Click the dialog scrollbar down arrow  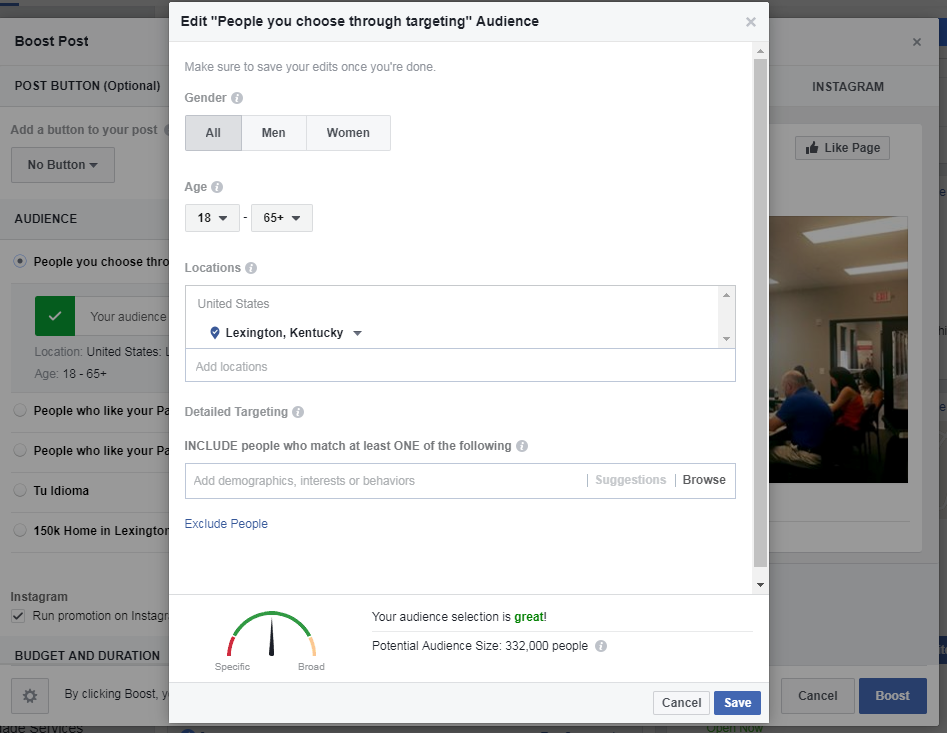tap(760, 584)
